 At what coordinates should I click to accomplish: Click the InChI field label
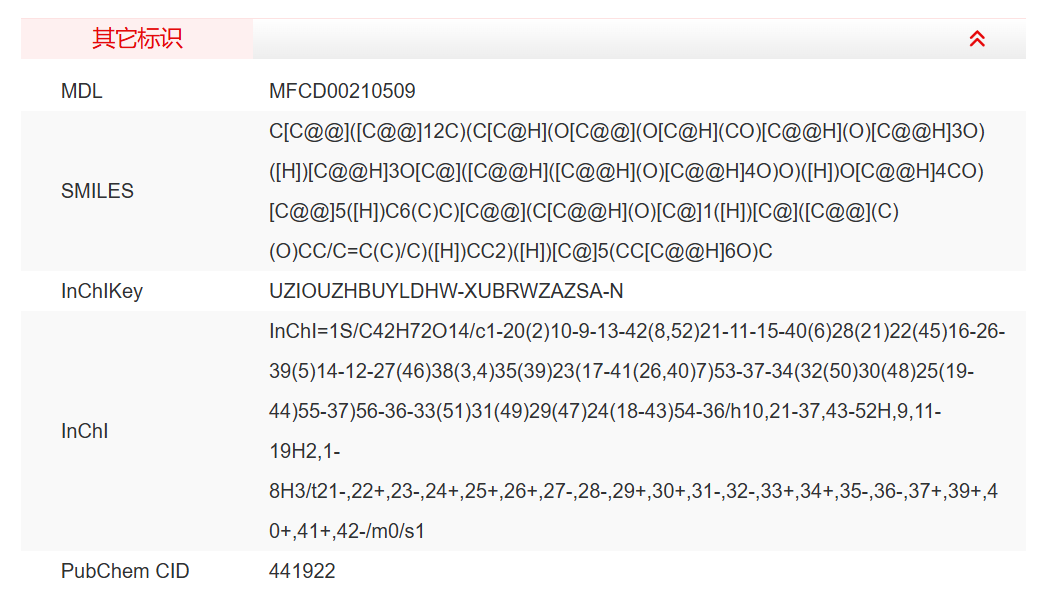84,431
